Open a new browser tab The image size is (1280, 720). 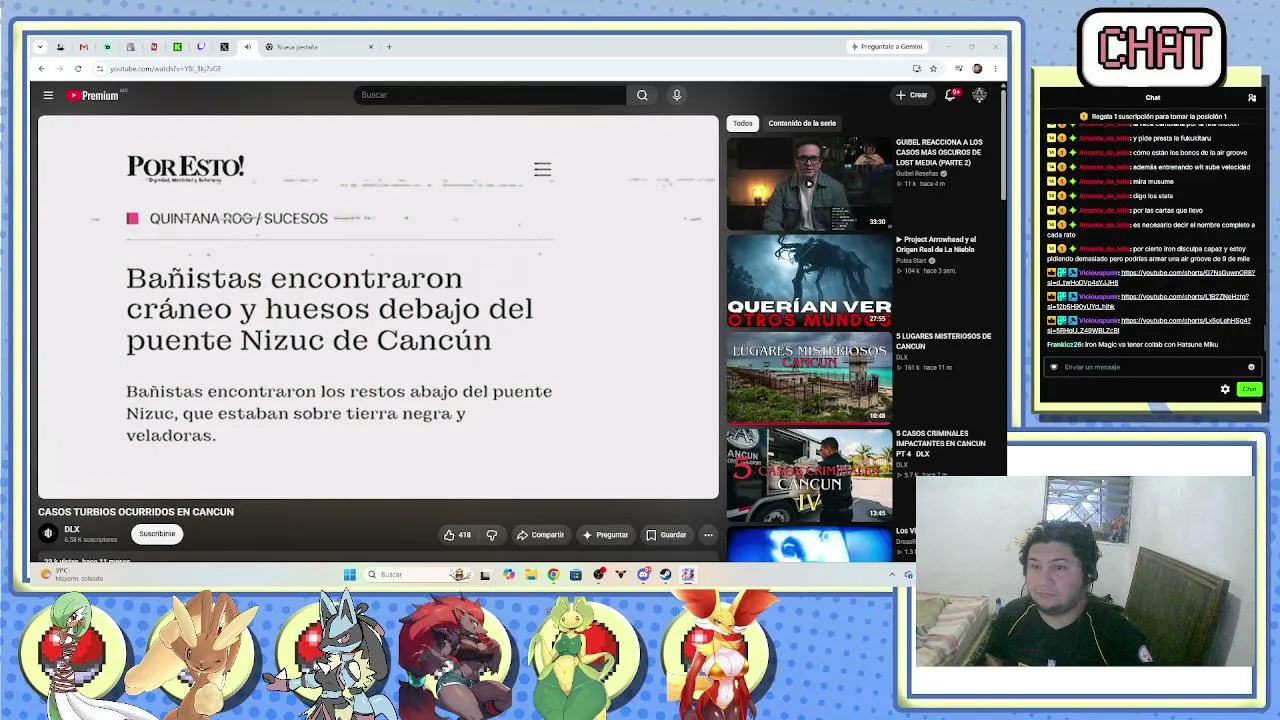[389, 47]
